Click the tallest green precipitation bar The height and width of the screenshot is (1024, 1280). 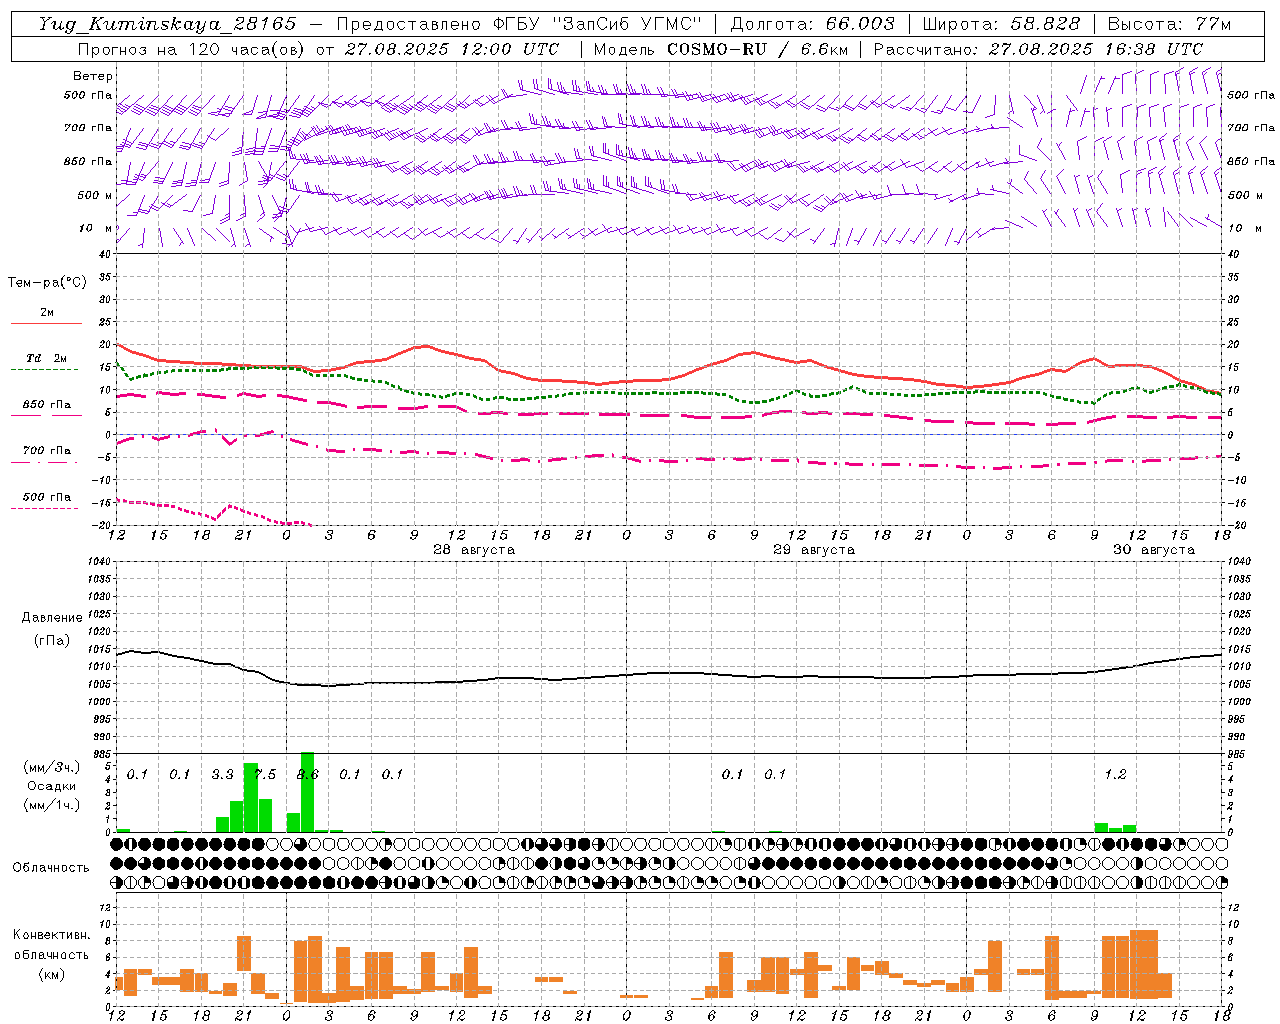click(x=307, y=792)
